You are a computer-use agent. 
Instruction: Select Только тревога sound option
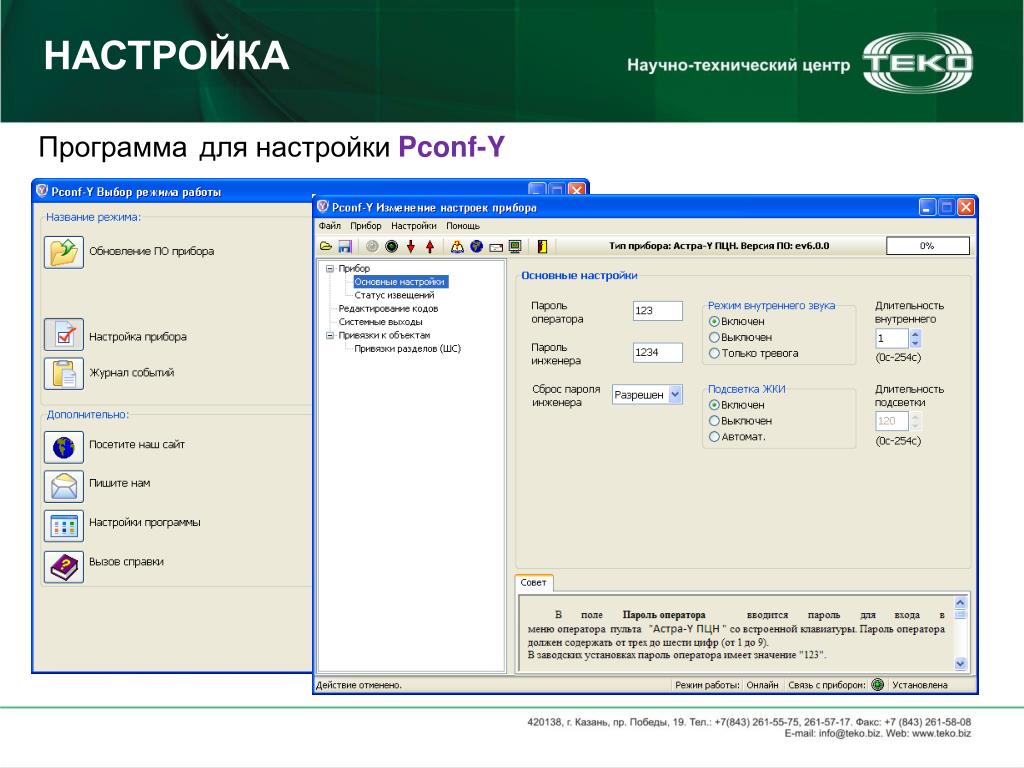click(714, 353)
